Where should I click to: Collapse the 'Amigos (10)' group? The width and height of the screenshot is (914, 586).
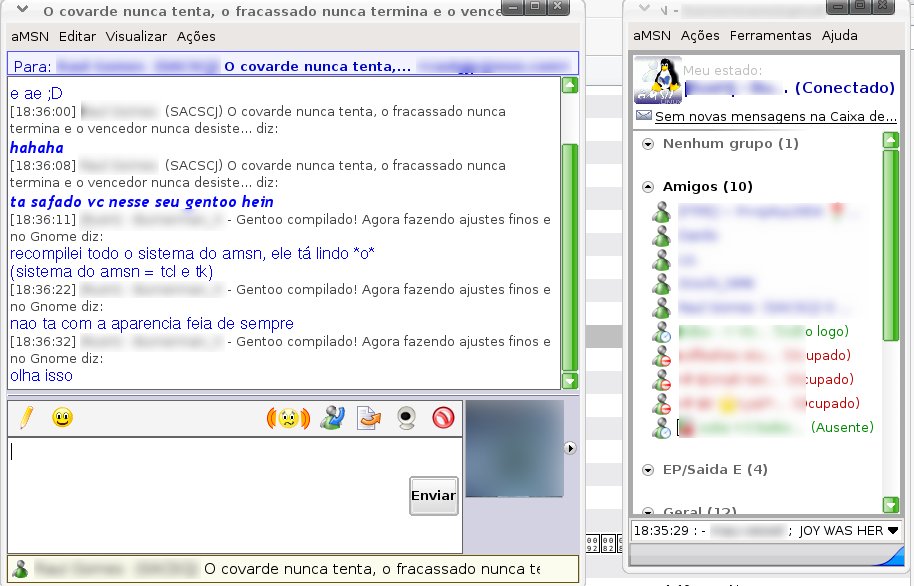click(x=648, y=187)
